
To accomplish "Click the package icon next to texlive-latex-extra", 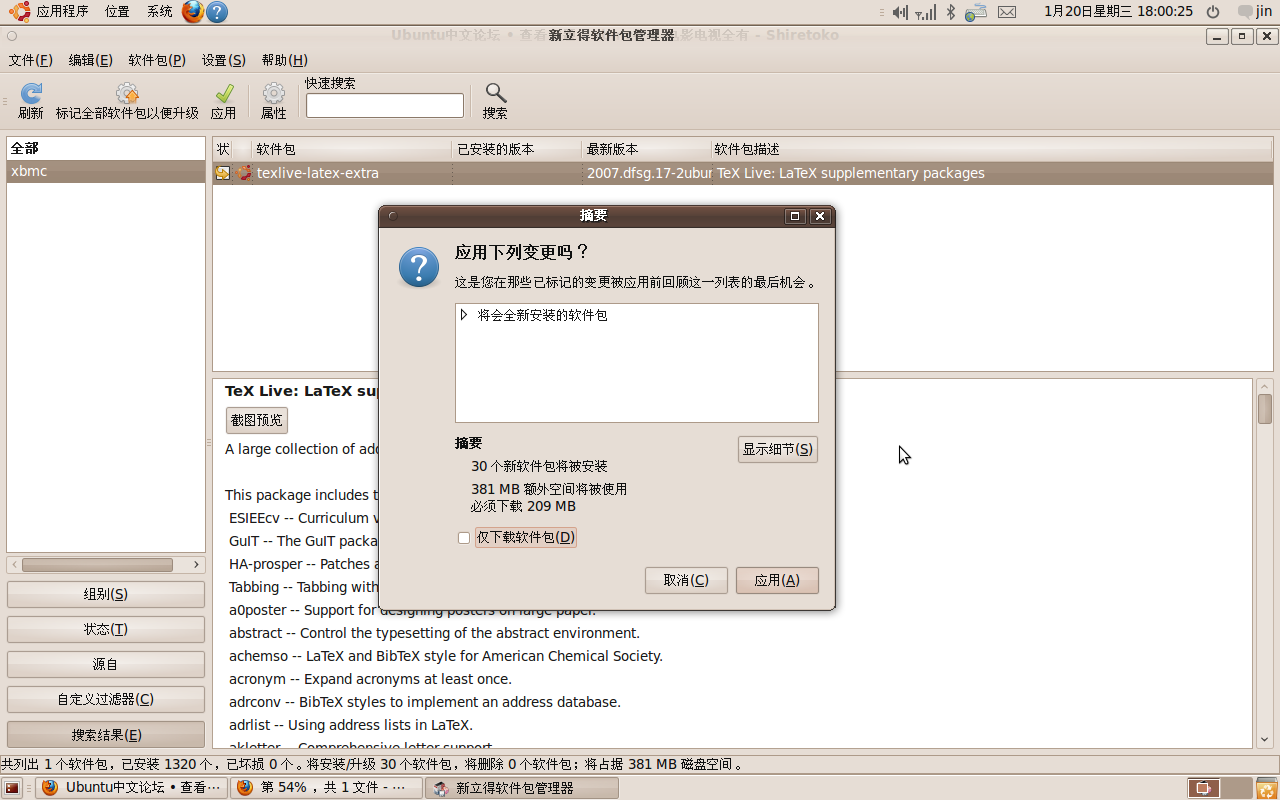I will point(245,173).
